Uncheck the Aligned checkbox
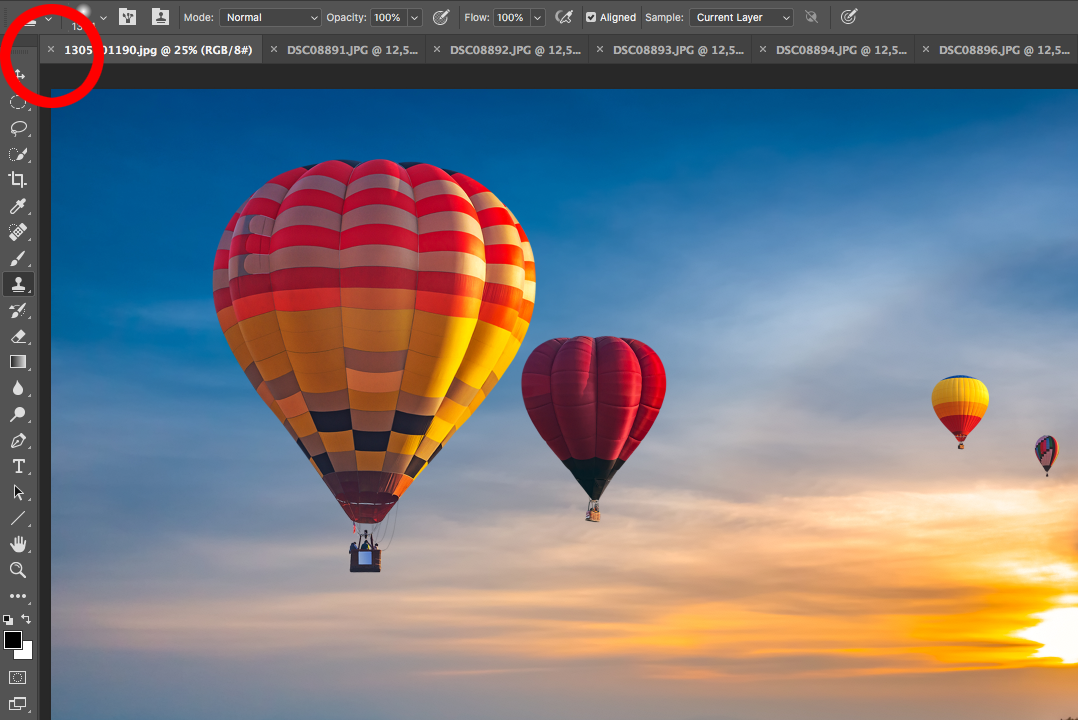 [x=591, y=18]
